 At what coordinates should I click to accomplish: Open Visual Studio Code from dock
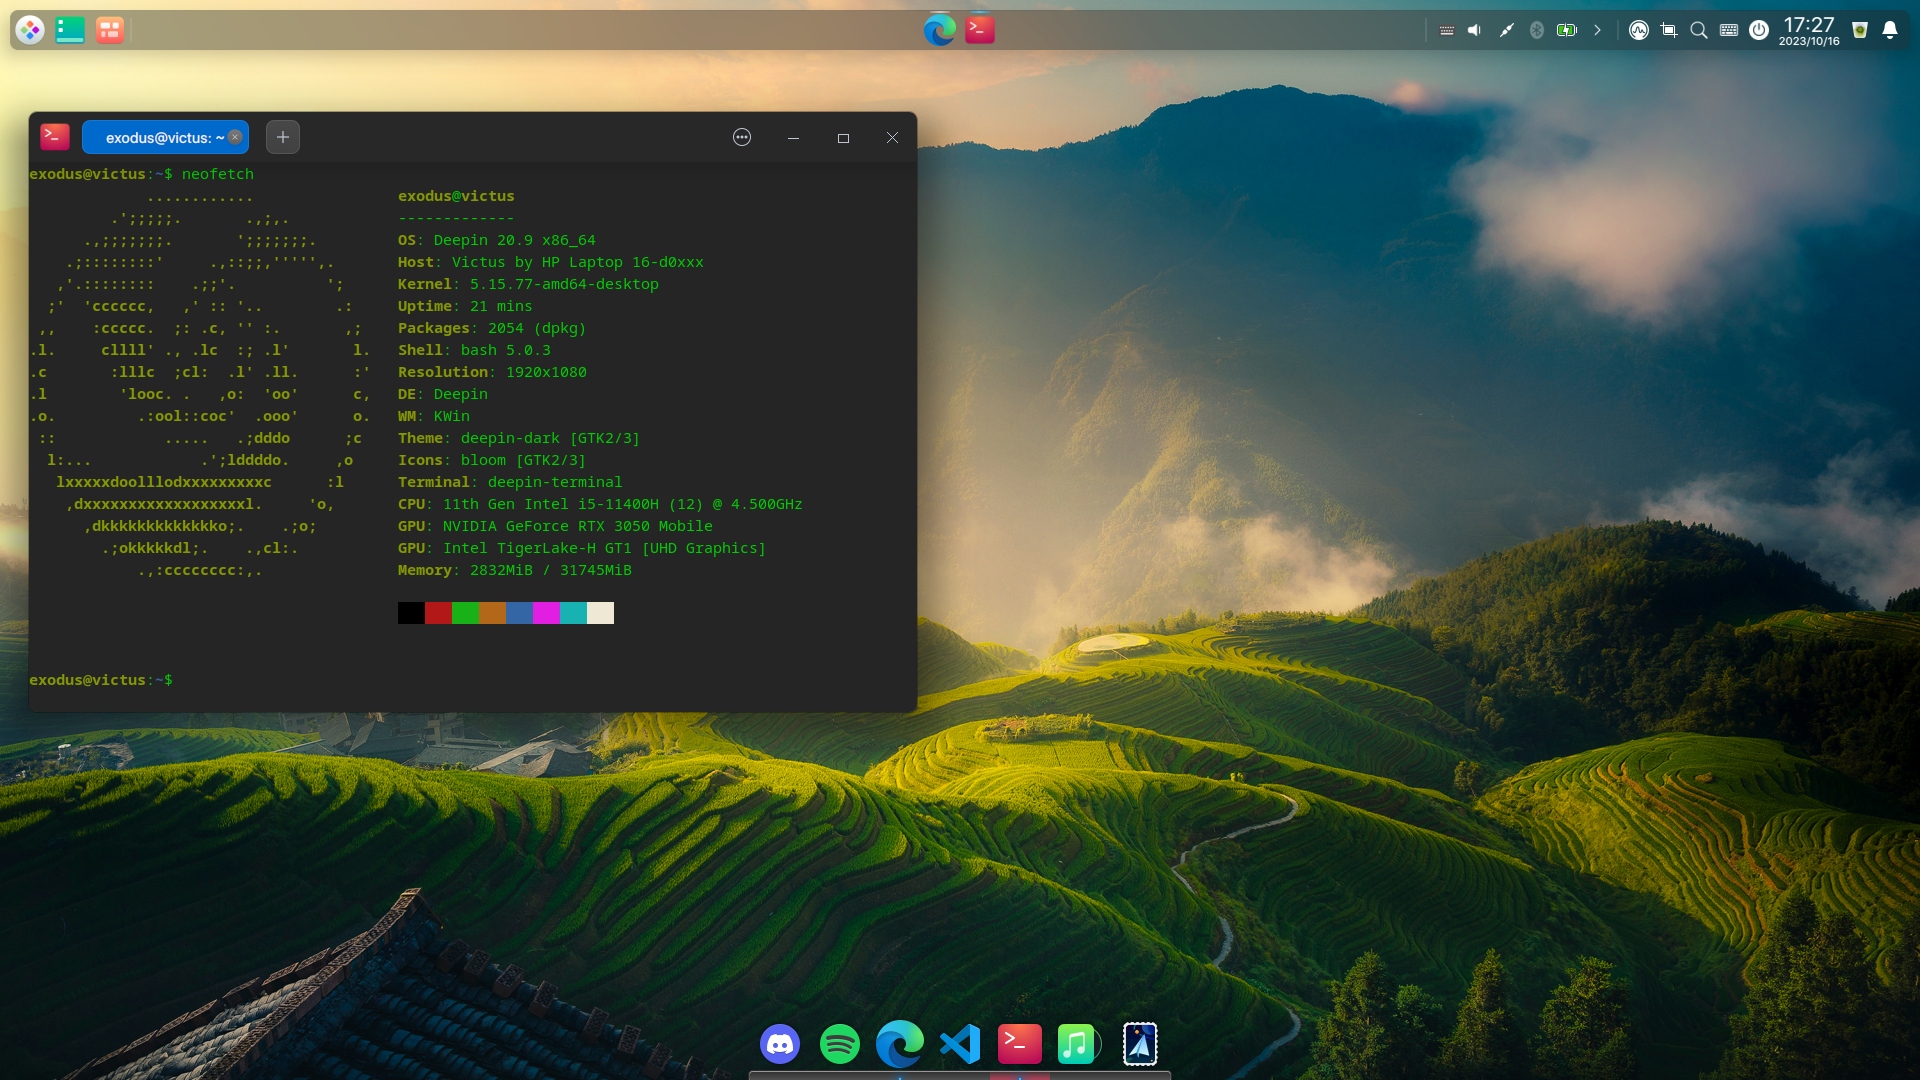coord(960,1044)
